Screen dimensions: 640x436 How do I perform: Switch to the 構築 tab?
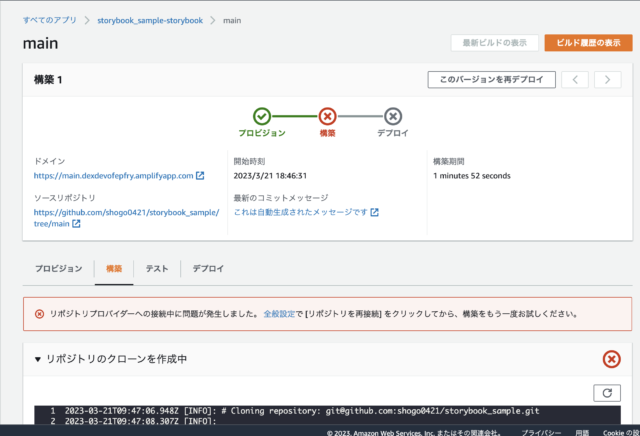coord(114,269)
